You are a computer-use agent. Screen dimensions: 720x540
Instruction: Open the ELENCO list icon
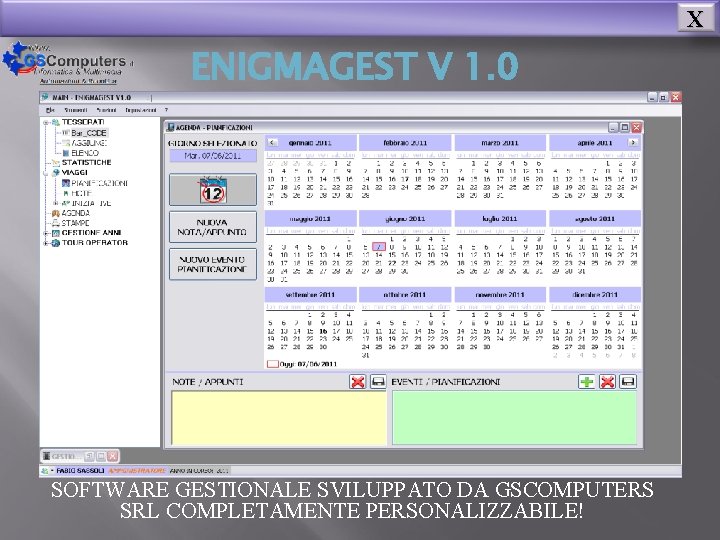(x=66, y=153)
